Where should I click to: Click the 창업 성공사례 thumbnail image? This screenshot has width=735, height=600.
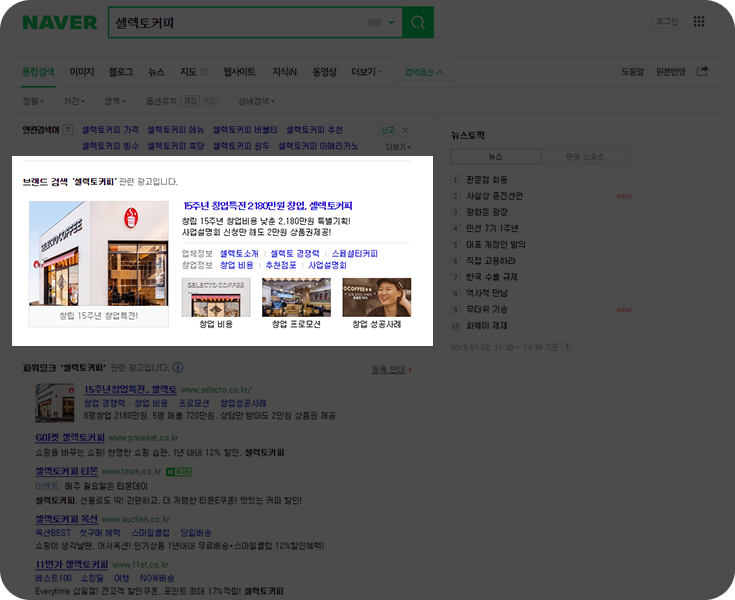[377, 298]
